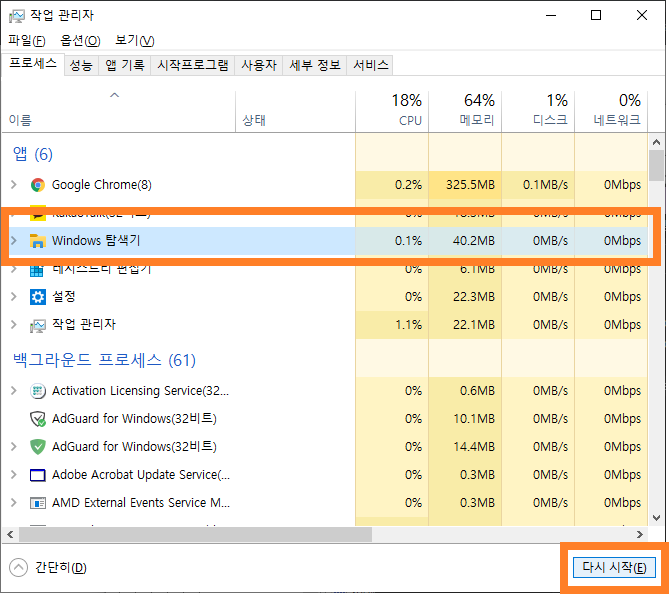Click the vertical scrollbar down arrow
The image size is (672, 600).
(657, 518)
